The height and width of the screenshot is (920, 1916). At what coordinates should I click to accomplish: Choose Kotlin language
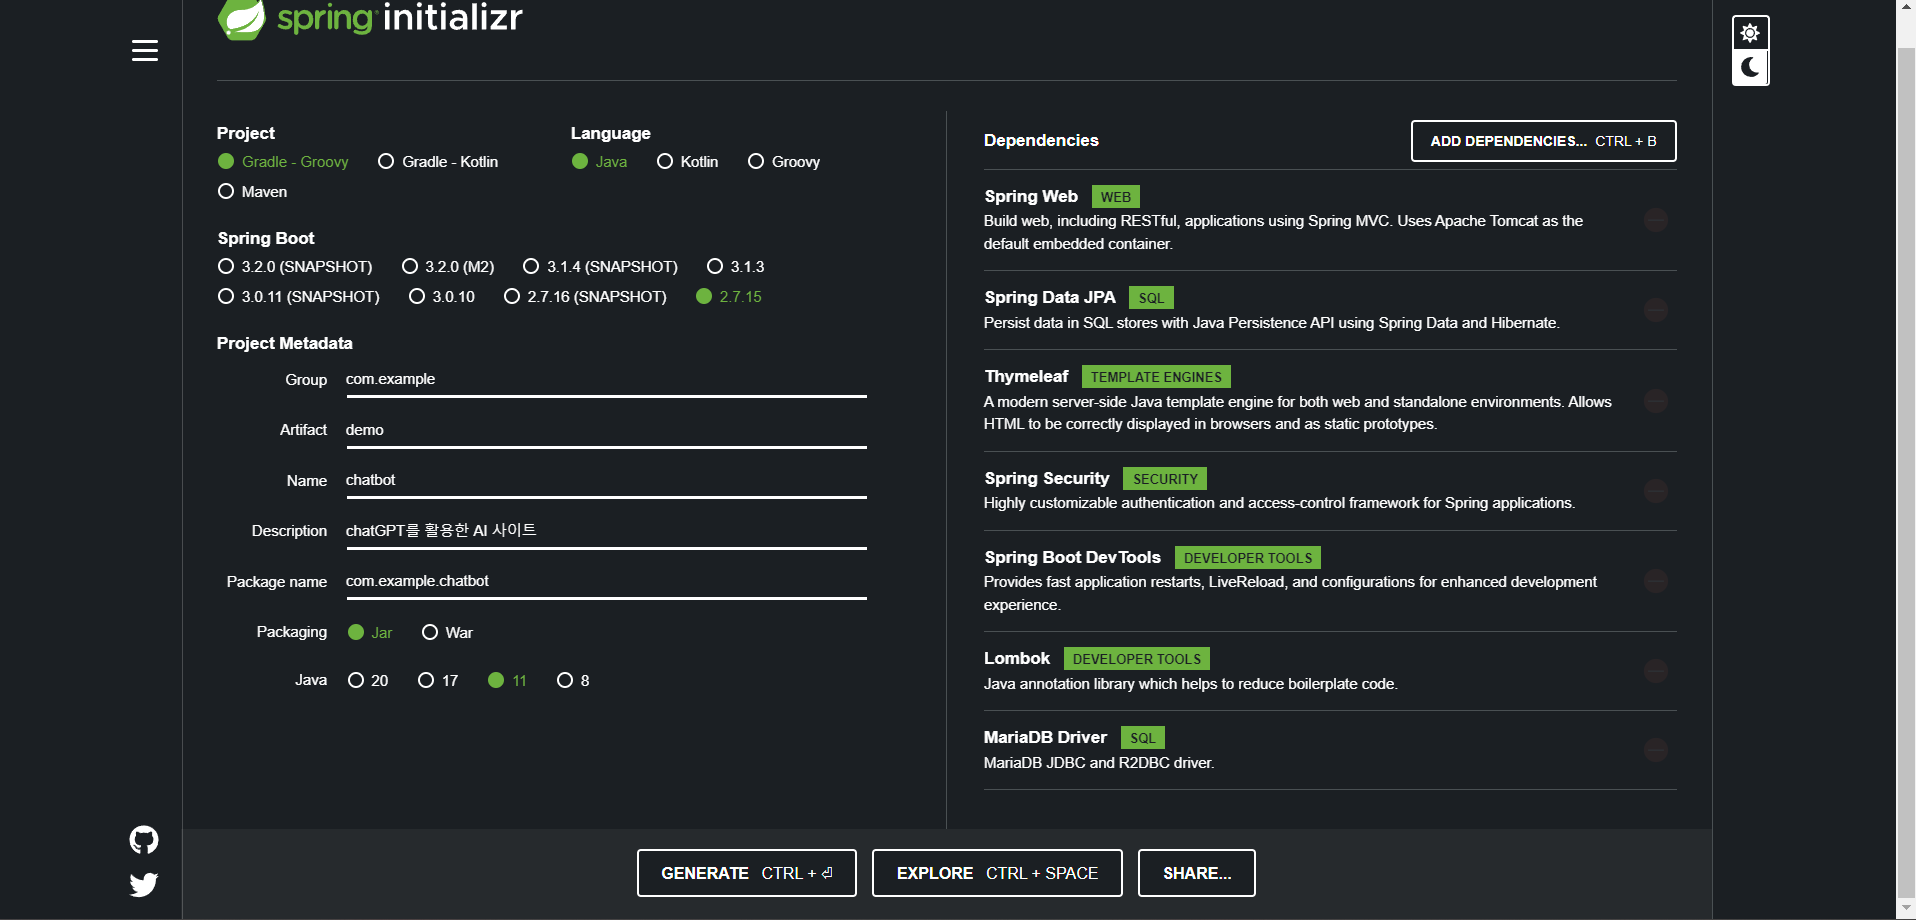pyautogui.click(x=688, y=162)
